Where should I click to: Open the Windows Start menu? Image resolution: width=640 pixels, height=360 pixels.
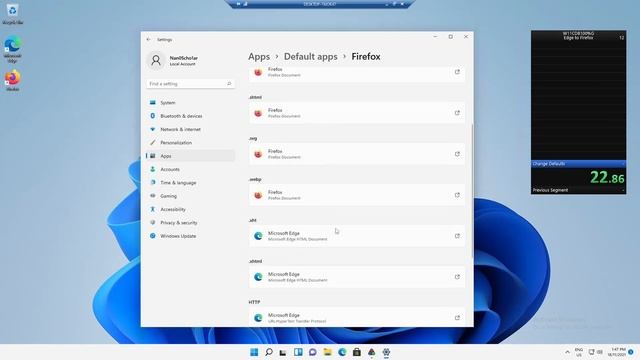click(x=254, y=352)
